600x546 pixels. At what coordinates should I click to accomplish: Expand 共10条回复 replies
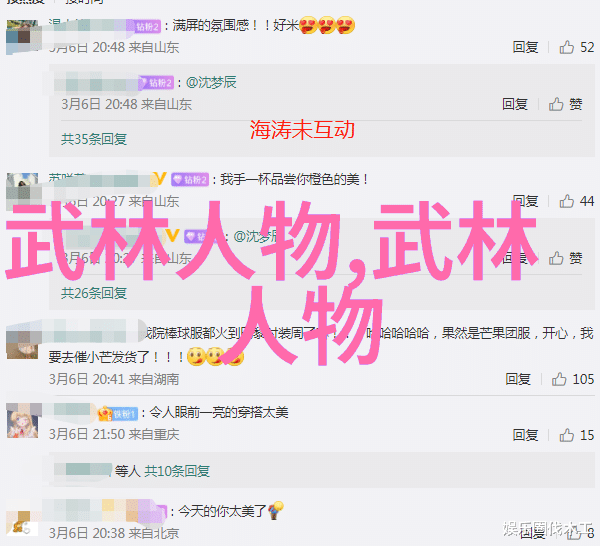177,471
